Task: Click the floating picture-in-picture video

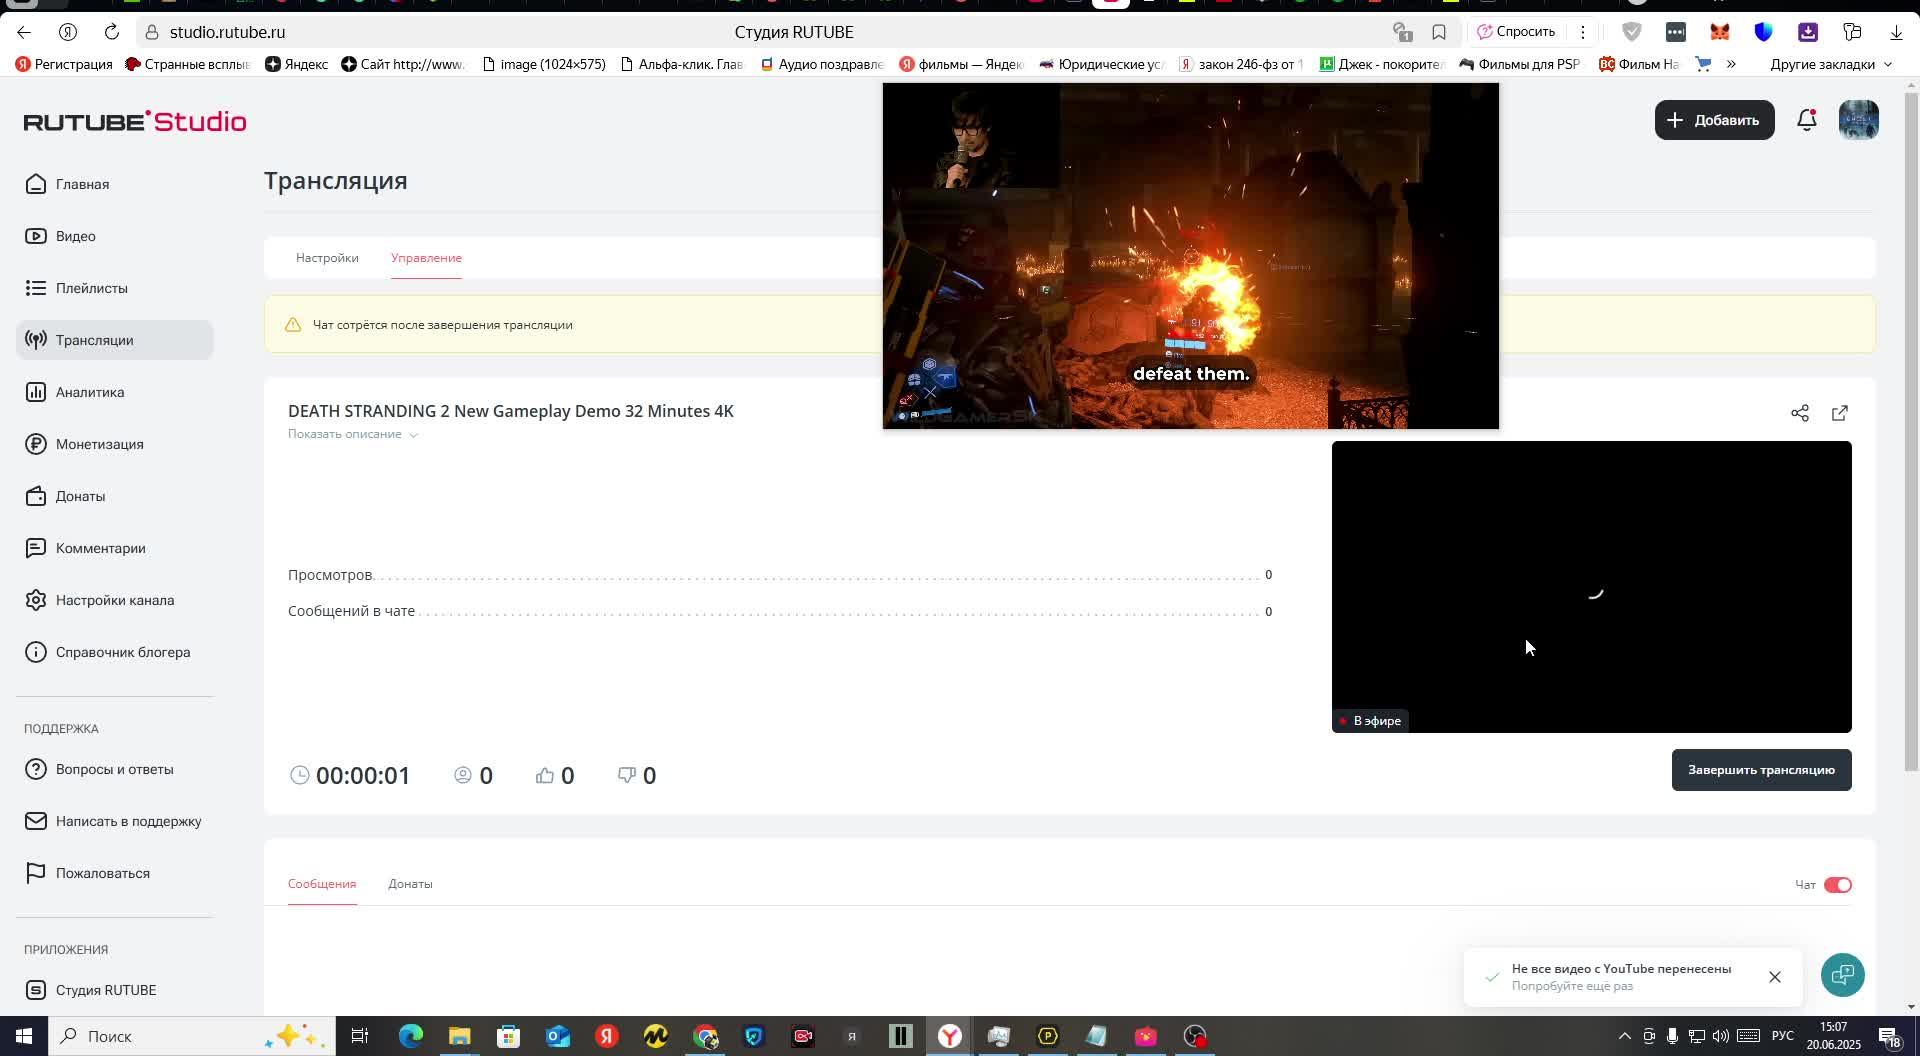Action: pyautogui.click(x=1190, y=256)
